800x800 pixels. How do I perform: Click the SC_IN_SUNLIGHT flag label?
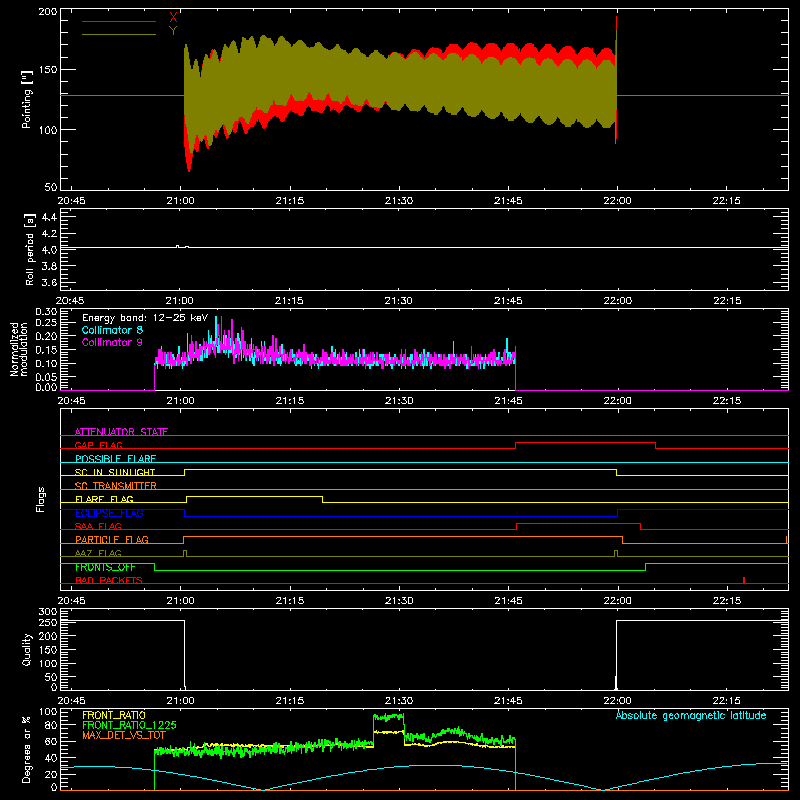(x=115, y=472)
